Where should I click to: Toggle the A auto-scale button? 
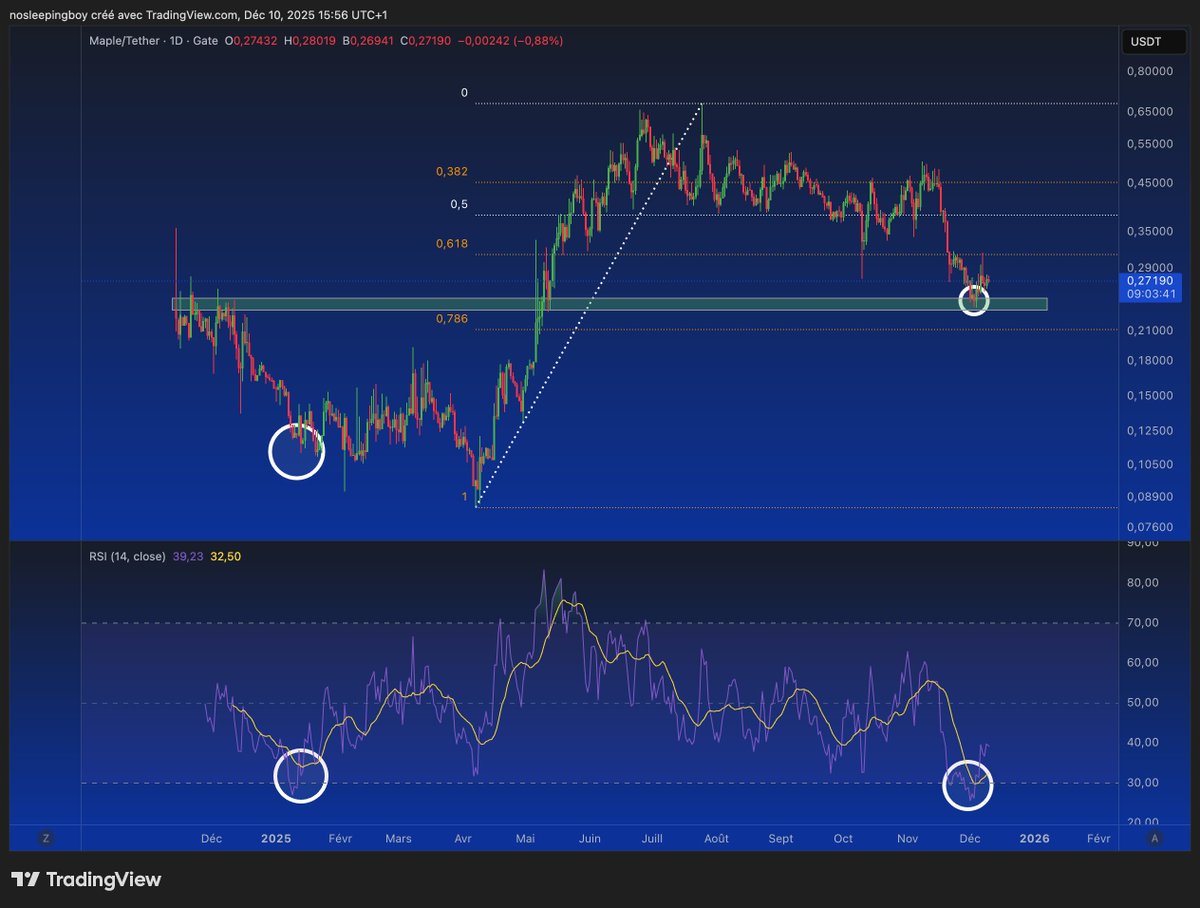coord(1155,838)
